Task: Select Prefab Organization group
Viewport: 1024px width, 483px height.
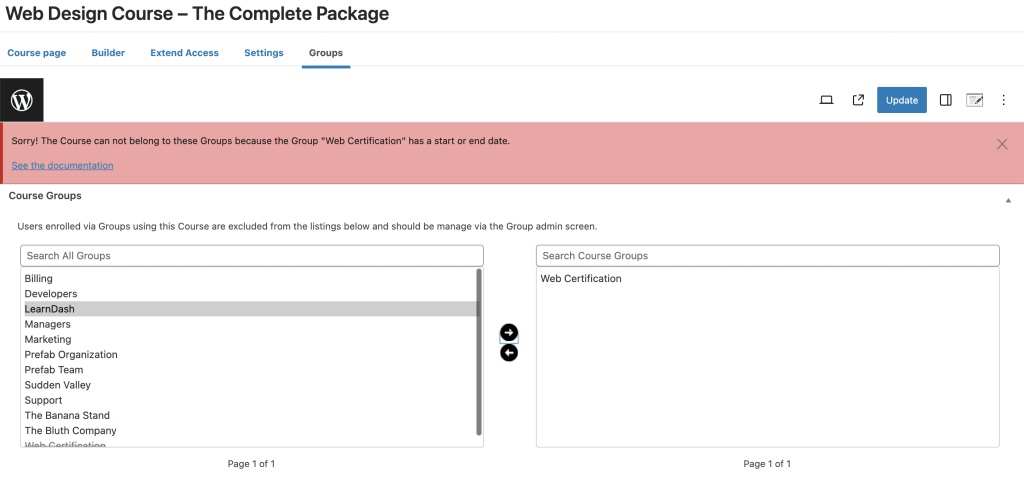Action: point(250,354)
